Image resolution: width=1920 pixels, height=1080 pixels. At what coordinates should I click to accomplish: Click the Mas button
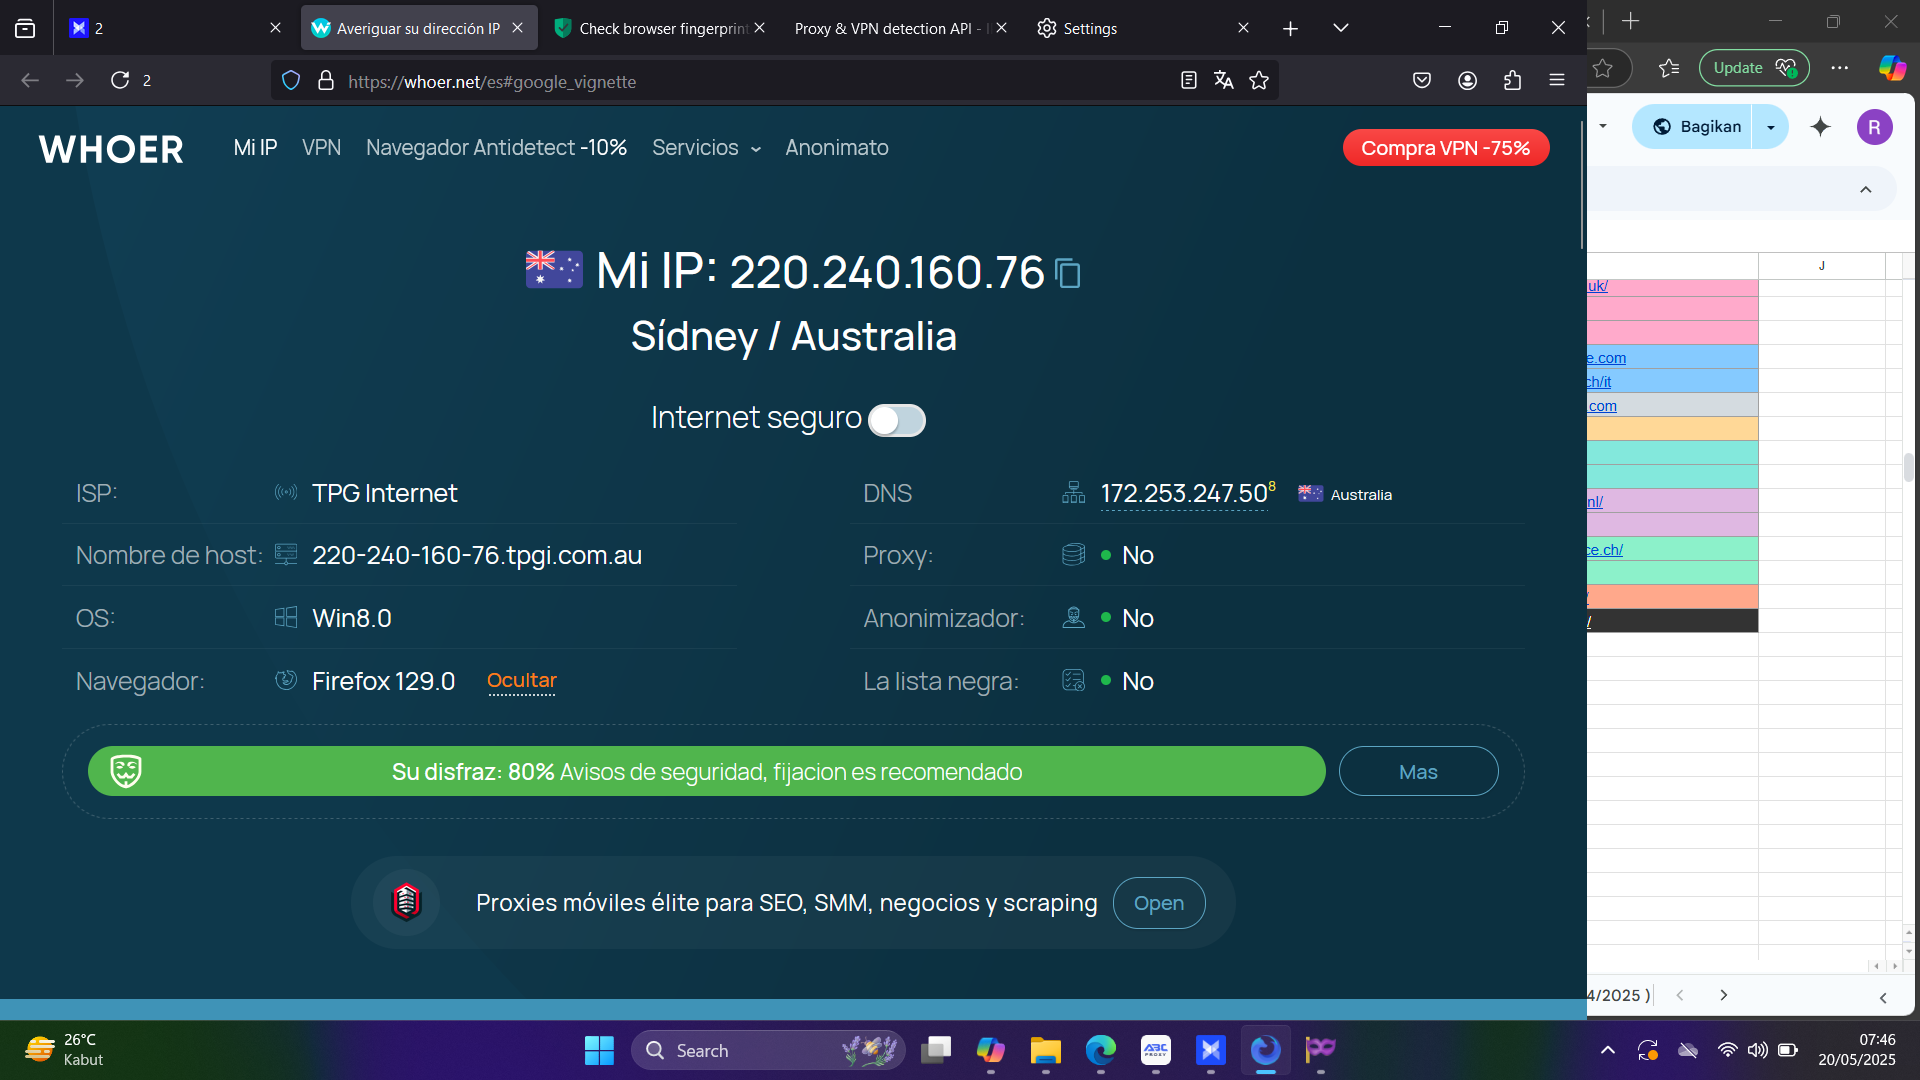click(x=1418, y=772)
